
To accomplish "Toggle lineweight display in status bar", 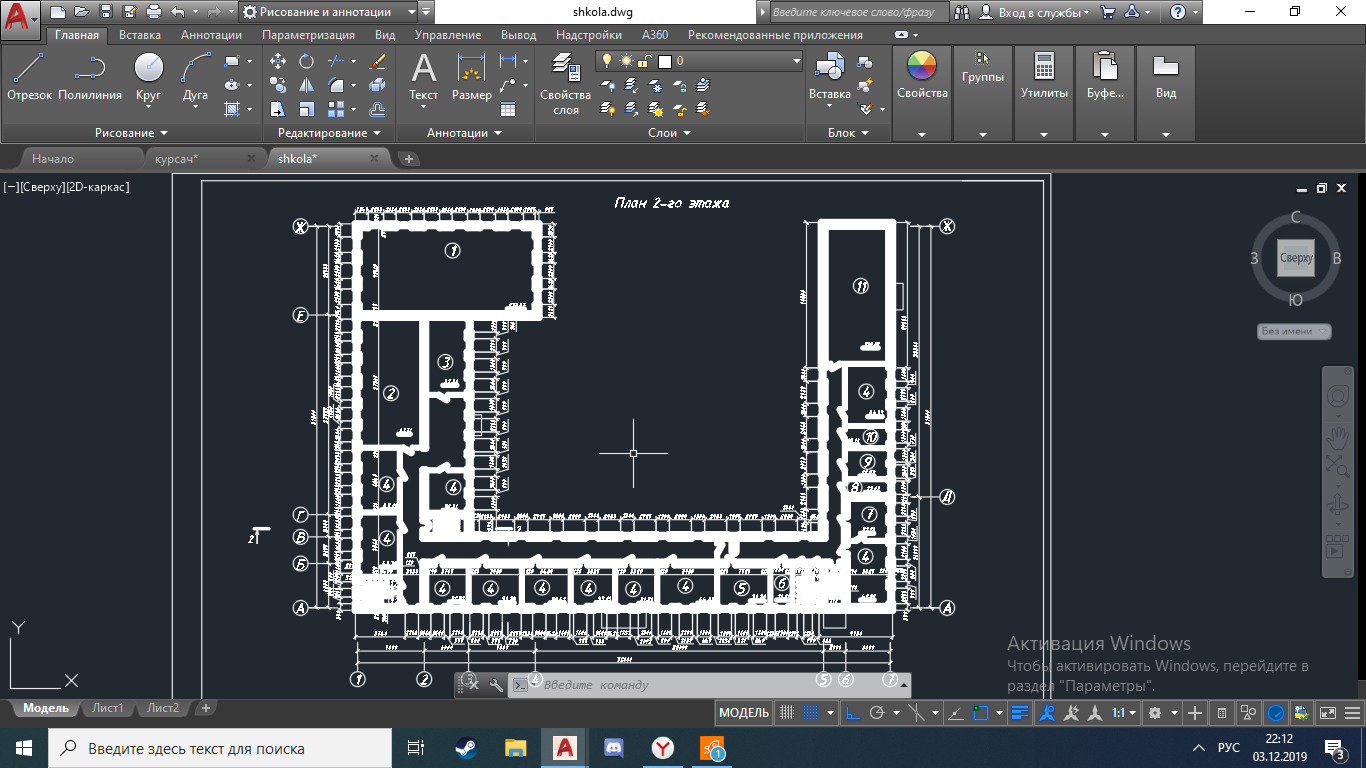I will 1020,713.
